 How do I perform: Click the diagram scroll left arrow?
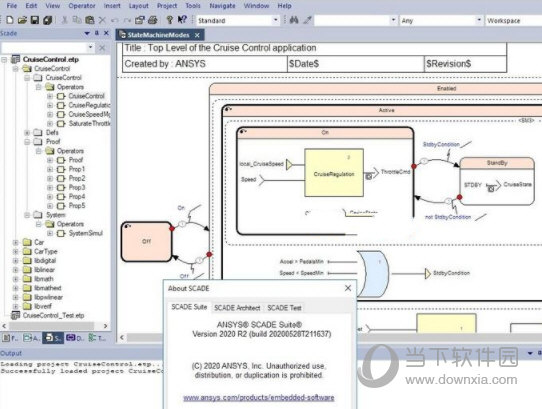click(122, 337)
